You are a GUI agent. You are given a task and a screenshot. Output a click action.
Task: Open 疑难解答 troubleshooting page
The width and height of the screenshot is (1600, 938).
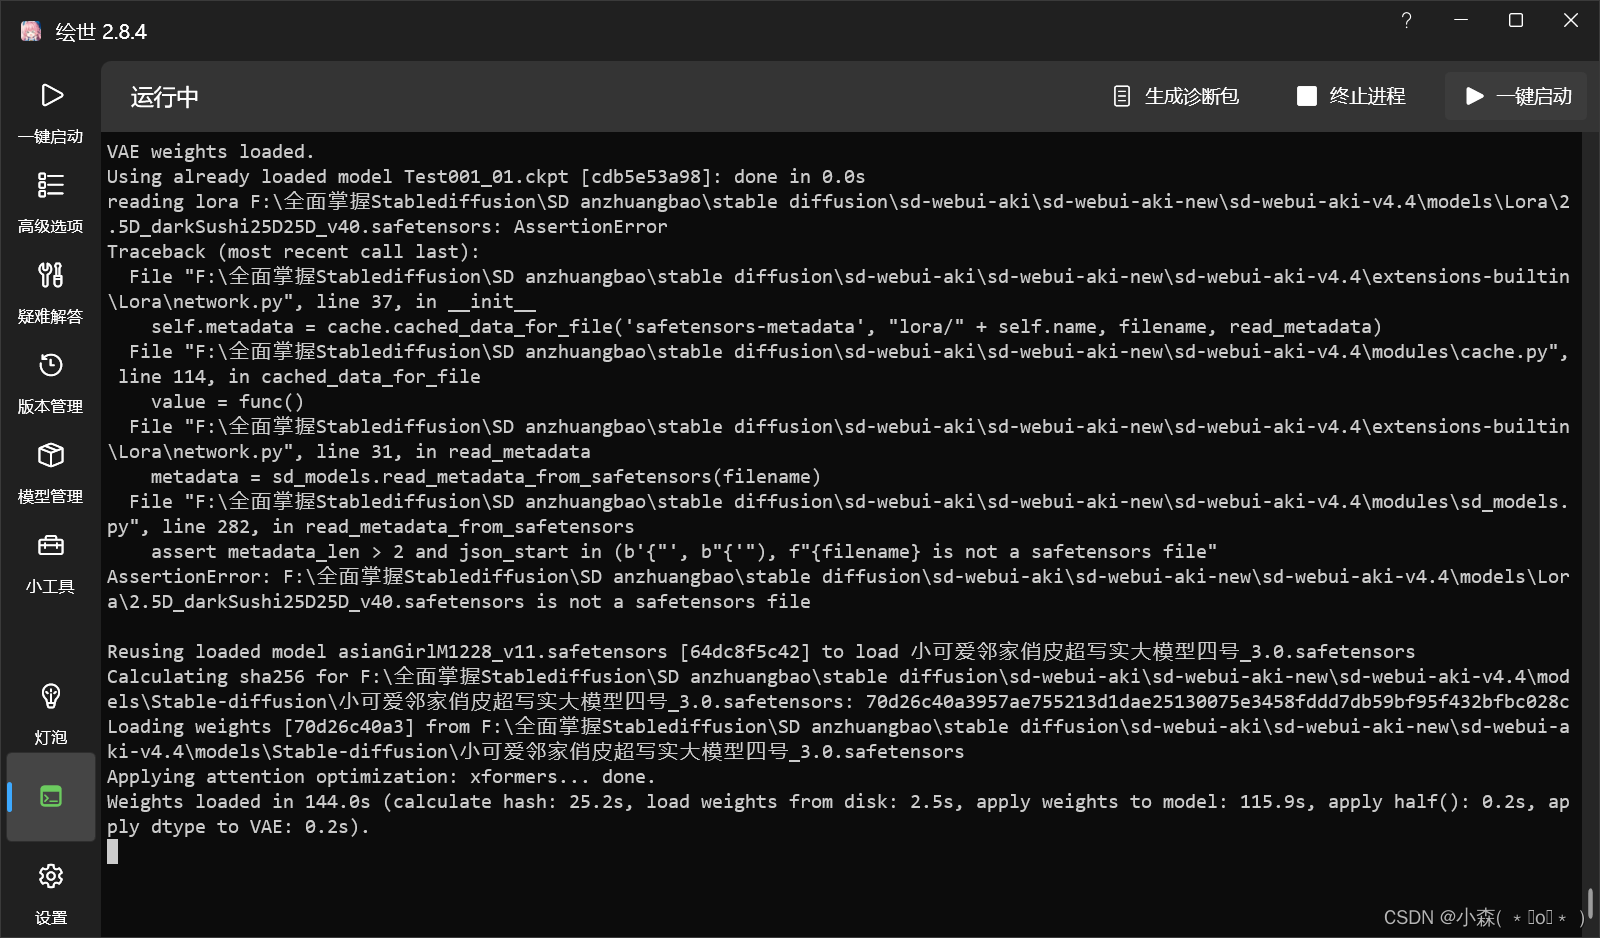[50, 293]
